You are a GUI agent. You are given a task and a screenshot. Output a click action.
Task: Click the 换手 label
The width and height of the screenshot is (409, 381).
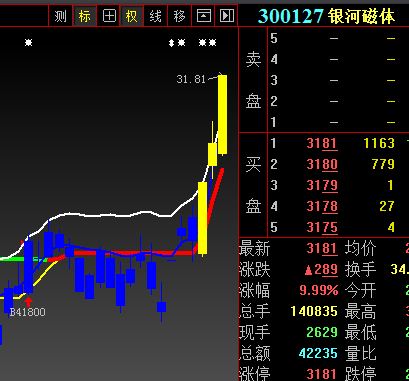[360, 269]
